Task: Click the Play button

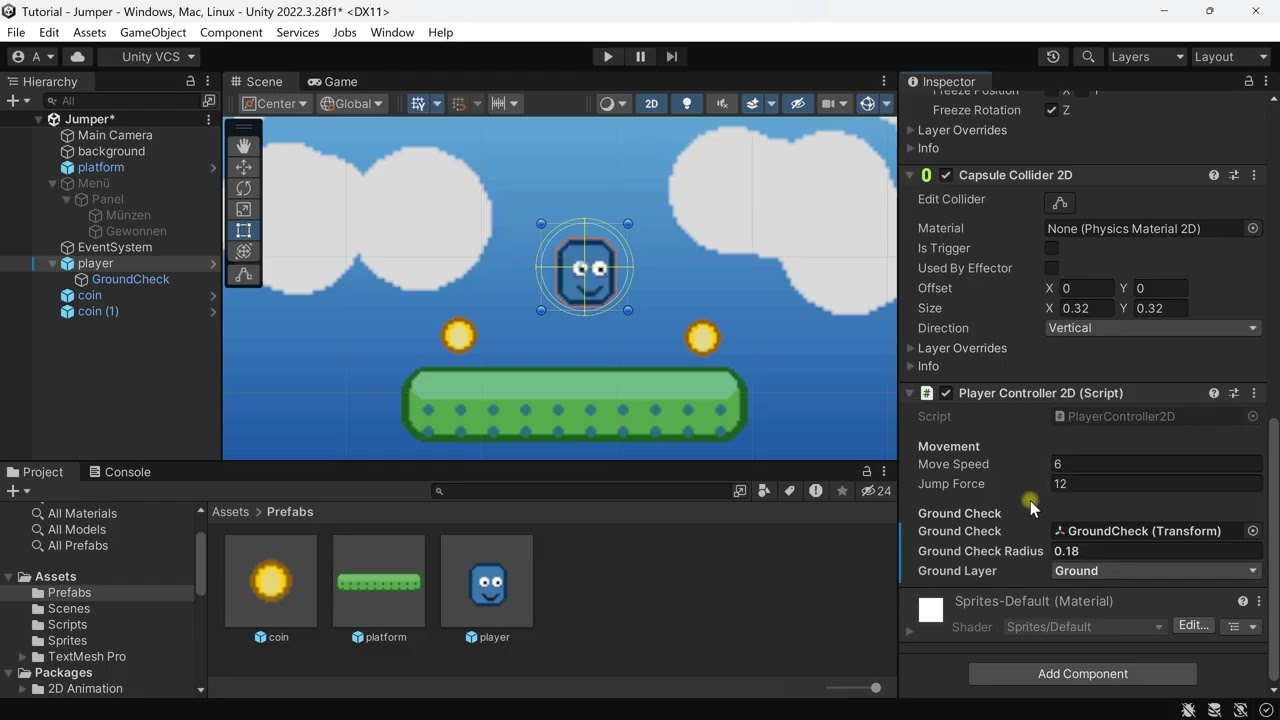Action: pyautogui.click(x=608, y=57)
